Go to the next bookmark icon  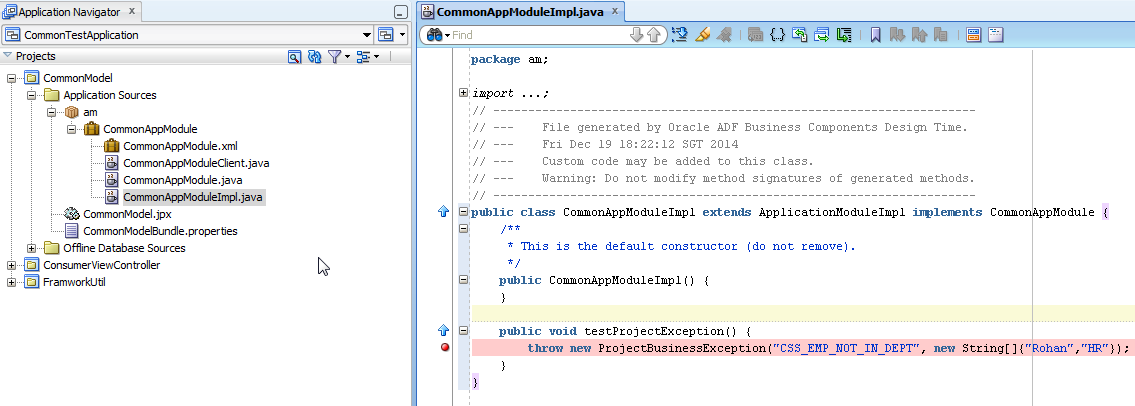[x=897, y=35]
